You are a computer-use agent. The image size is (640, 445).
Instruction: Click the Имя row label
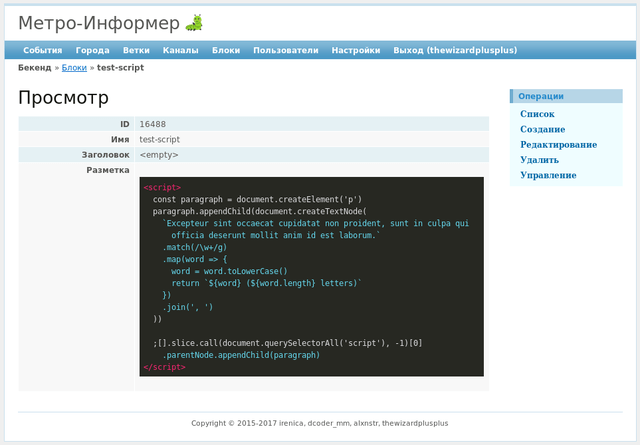coord(120,140)
